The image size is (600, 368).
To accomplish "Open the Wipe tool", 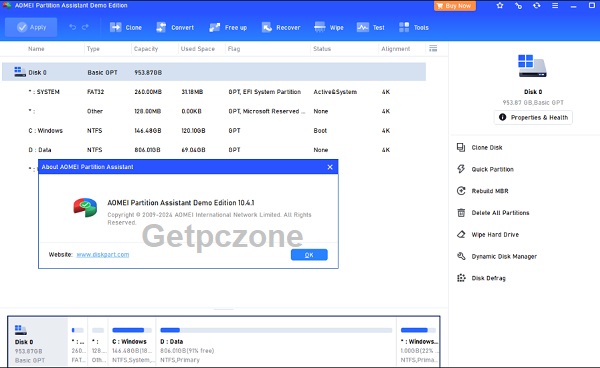I will coord(329,28).
